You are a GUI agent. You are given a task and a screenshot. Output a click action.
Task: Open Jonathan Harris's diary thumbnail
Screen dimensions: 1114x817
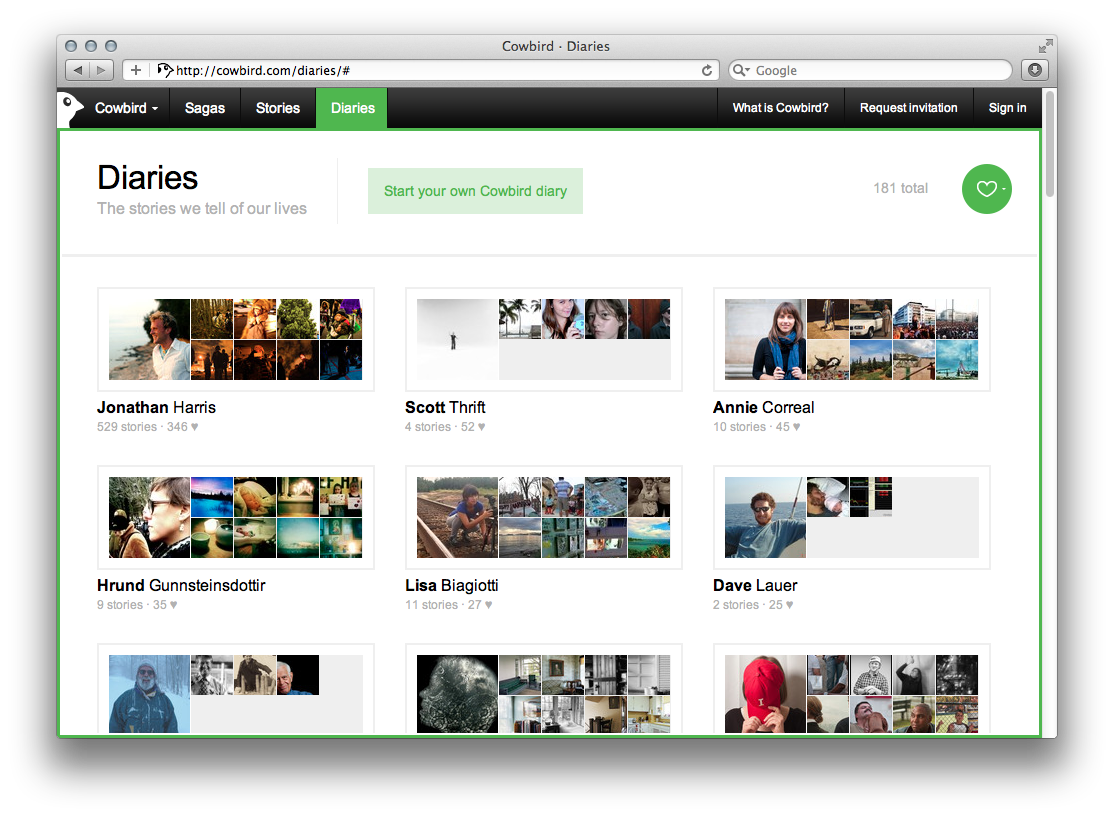(235, 339)
